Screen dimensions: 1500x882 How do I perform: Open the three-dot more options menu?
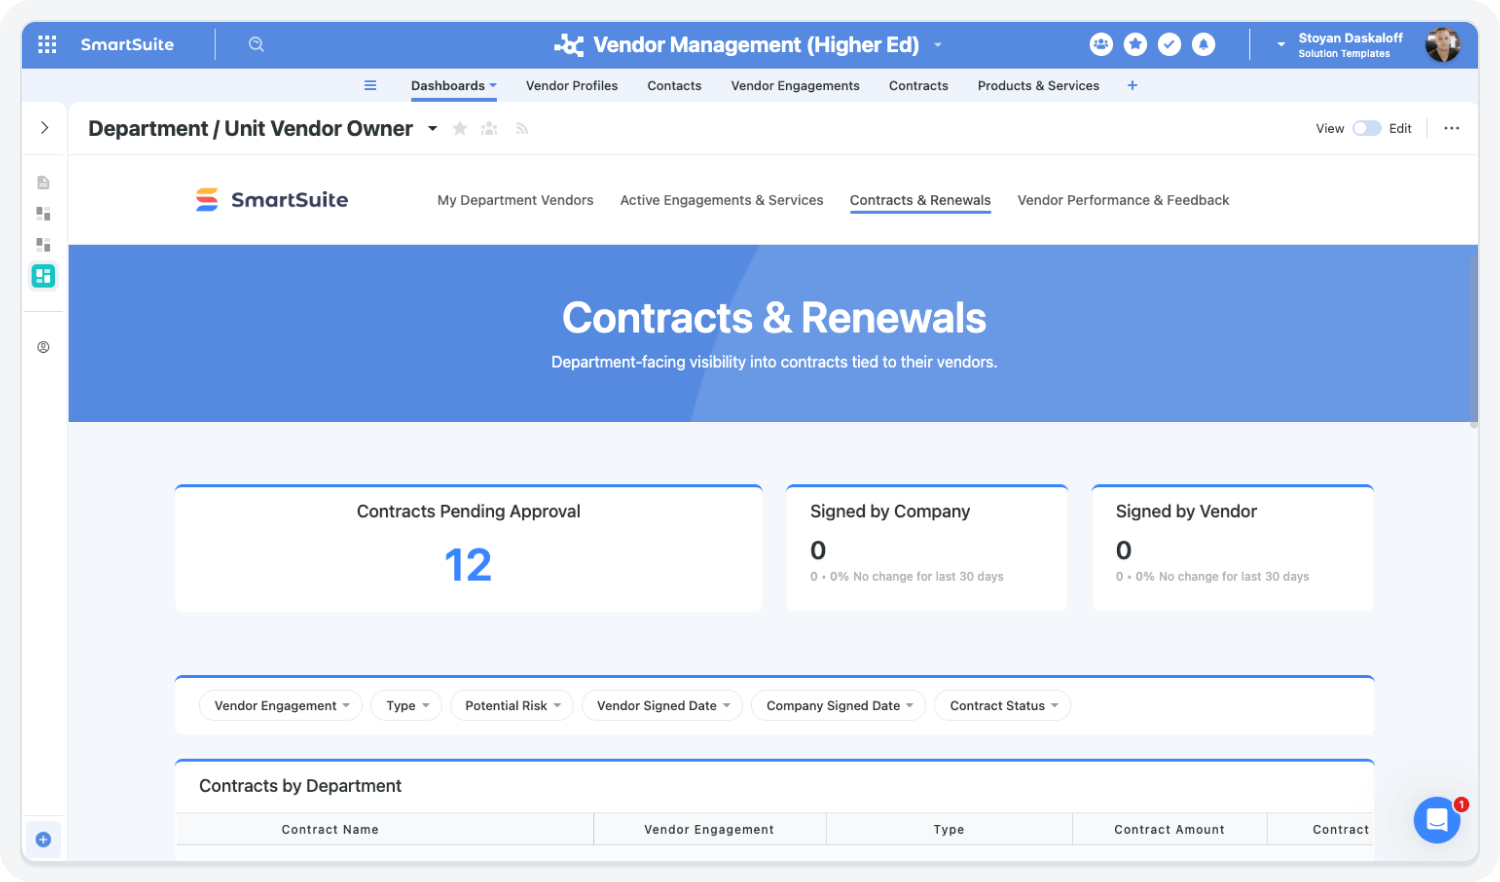[x=1452, y=128]
